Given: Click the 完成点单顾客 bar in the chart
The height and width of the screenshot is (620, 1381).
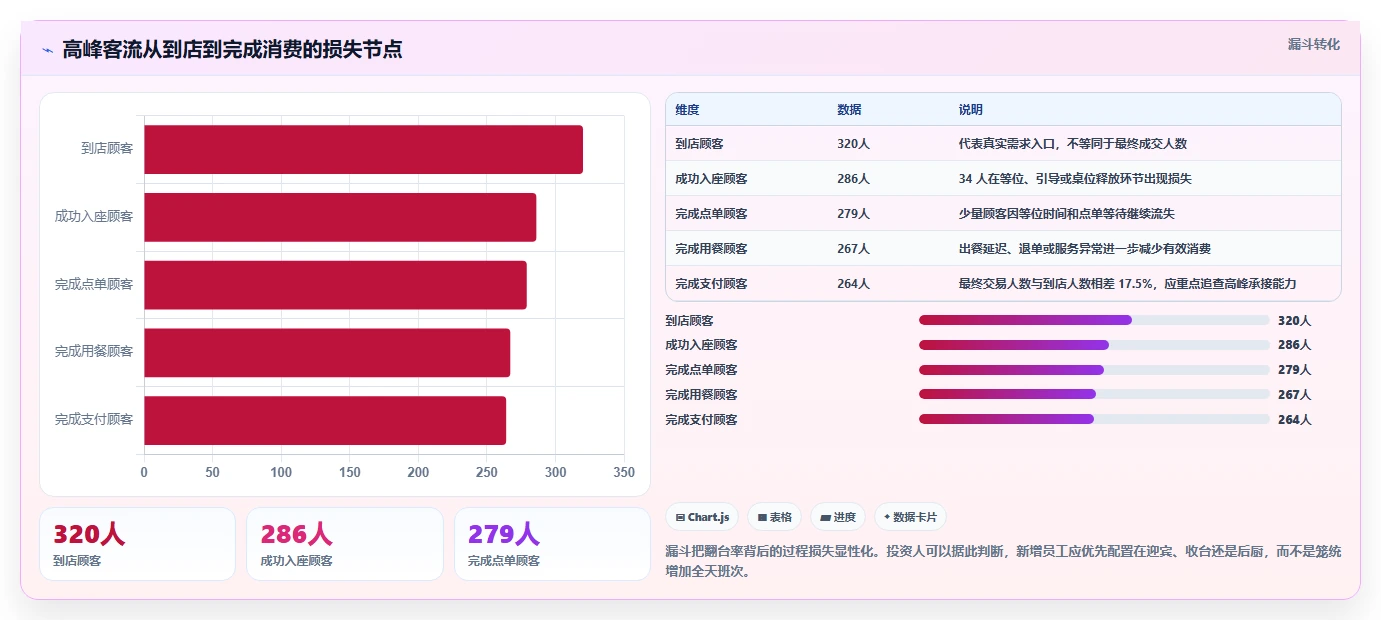Looking at the screenshot, I should click(335, 285).
